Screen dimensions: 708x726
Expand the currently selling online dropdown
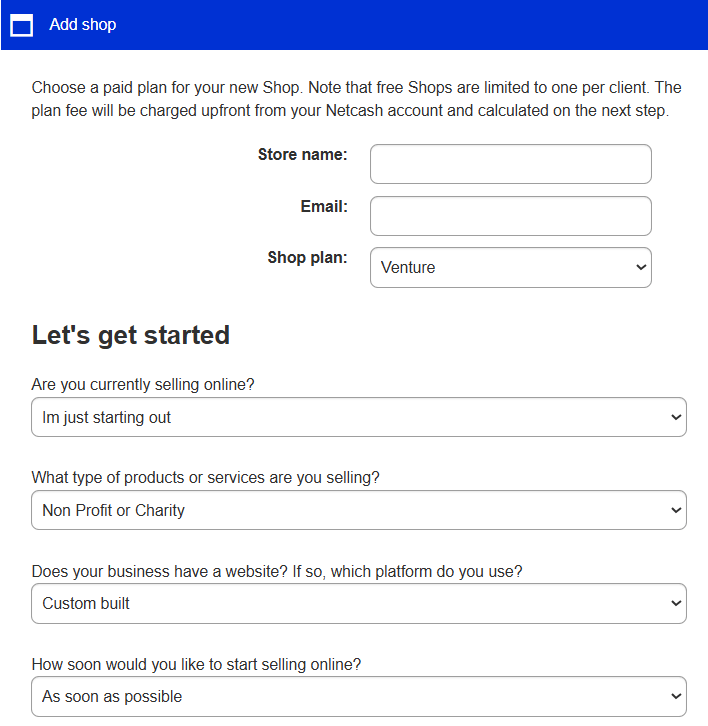pos(358,418)
